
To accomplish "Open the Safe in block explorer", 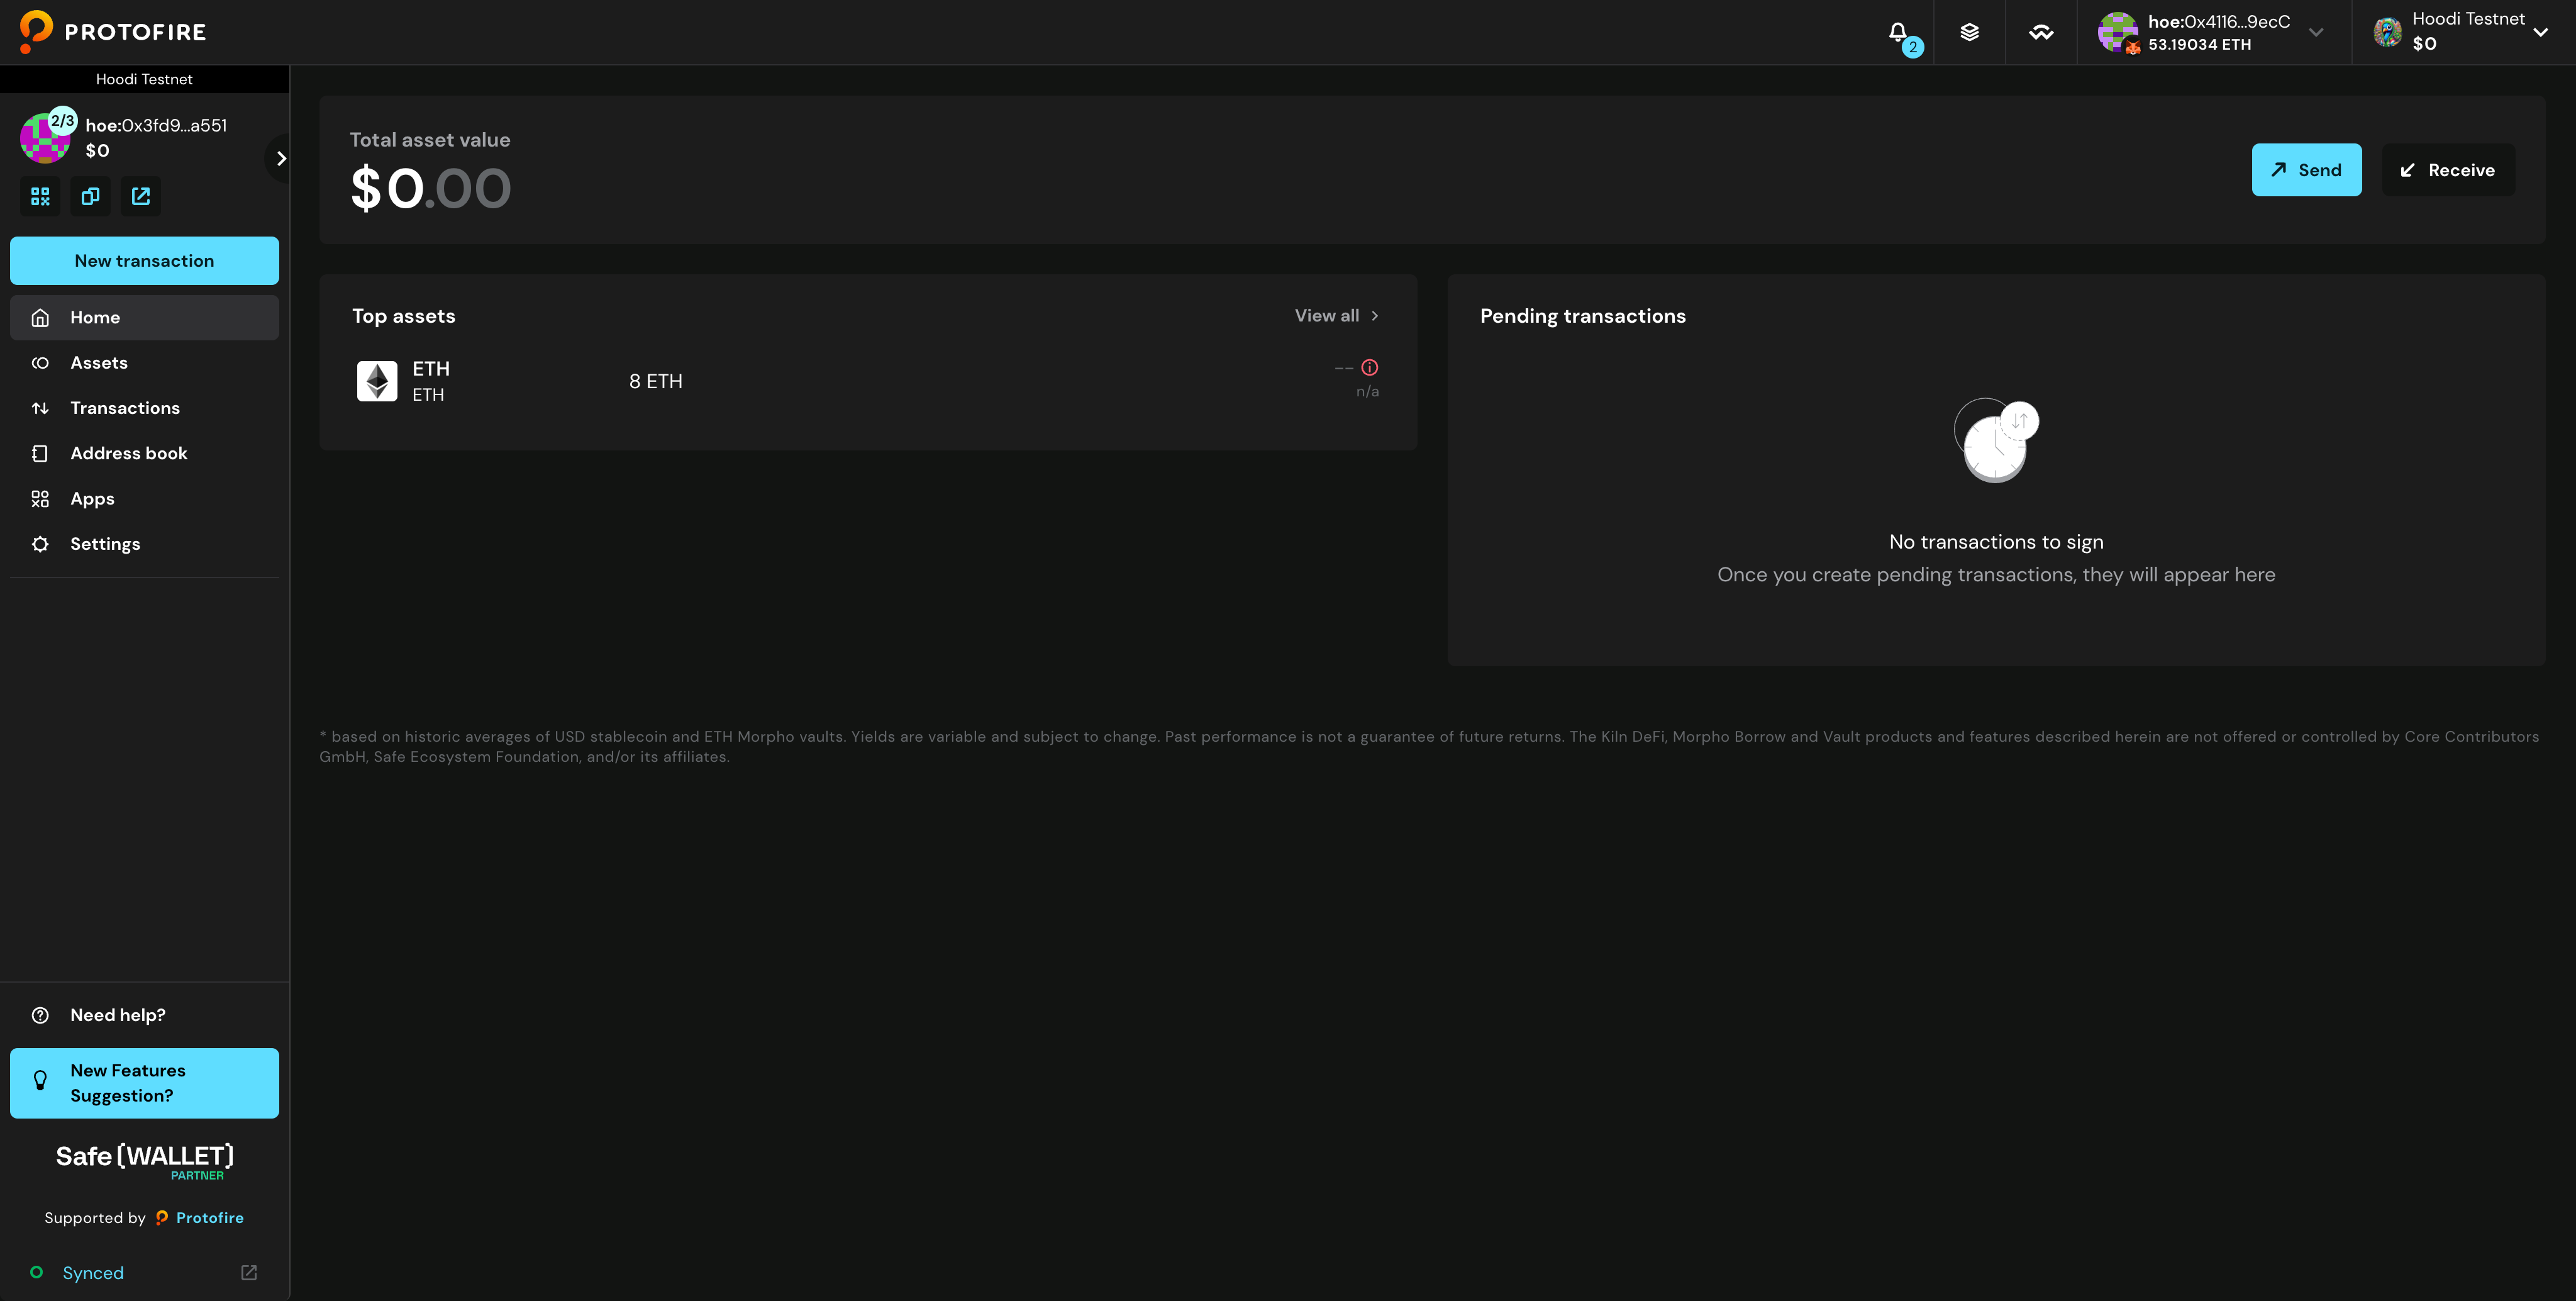I will (140, 196).
